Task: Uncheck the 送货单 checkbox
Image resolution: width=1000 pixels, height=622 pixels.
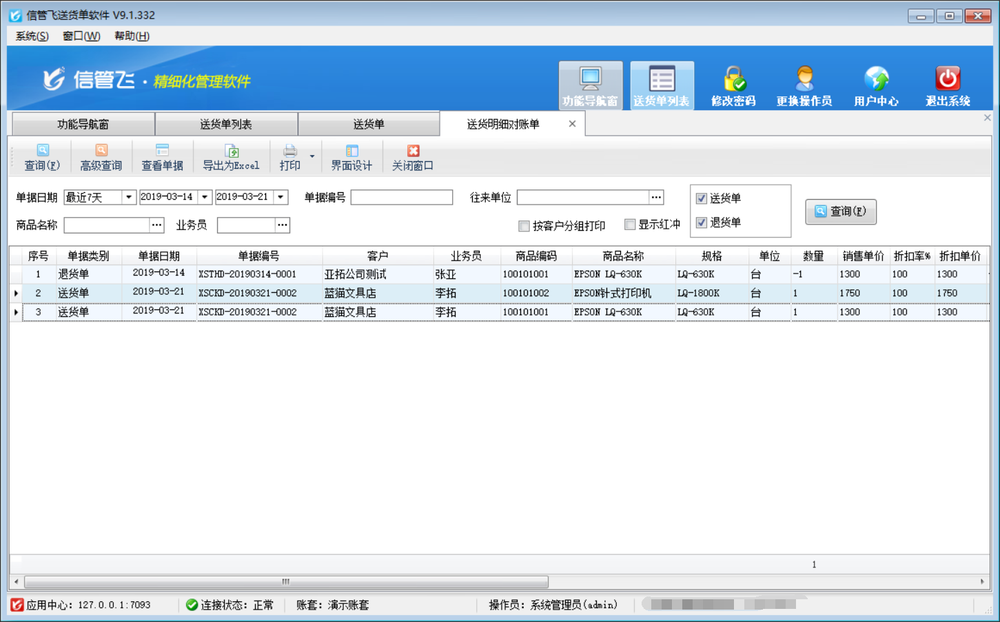Action: (x=702, y=199)
